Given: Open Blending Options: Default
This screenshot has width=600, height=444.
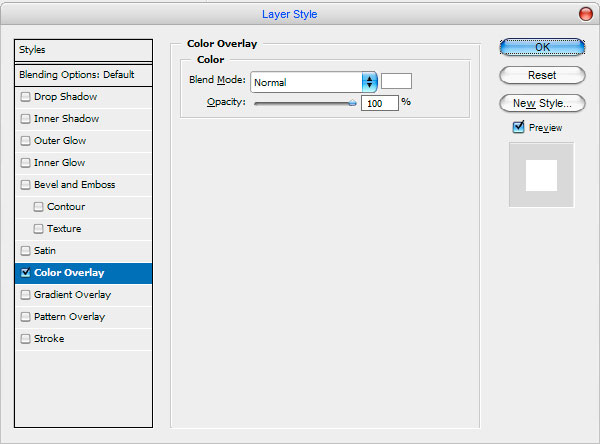Looking at the screenshot, I should point(83,75).
